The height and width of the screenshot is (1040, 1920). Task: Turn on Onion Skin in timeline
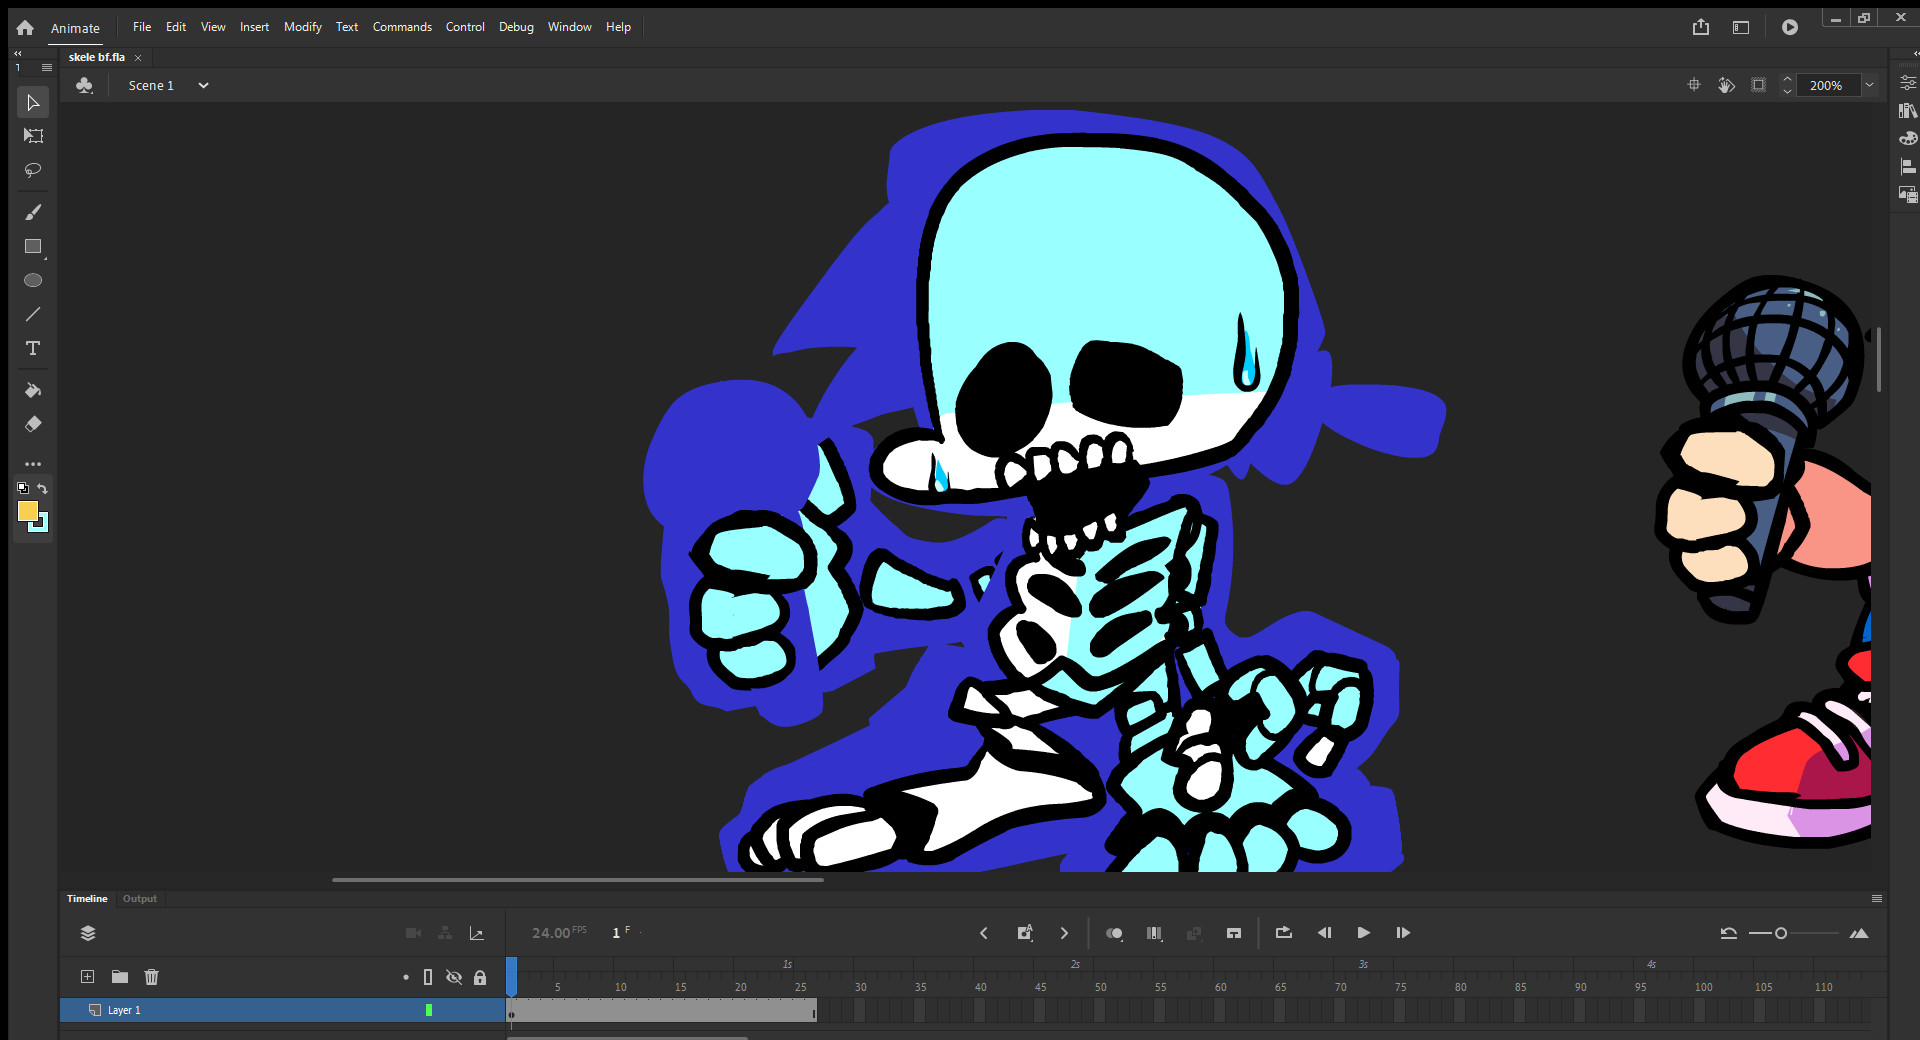click(1114, 933)
